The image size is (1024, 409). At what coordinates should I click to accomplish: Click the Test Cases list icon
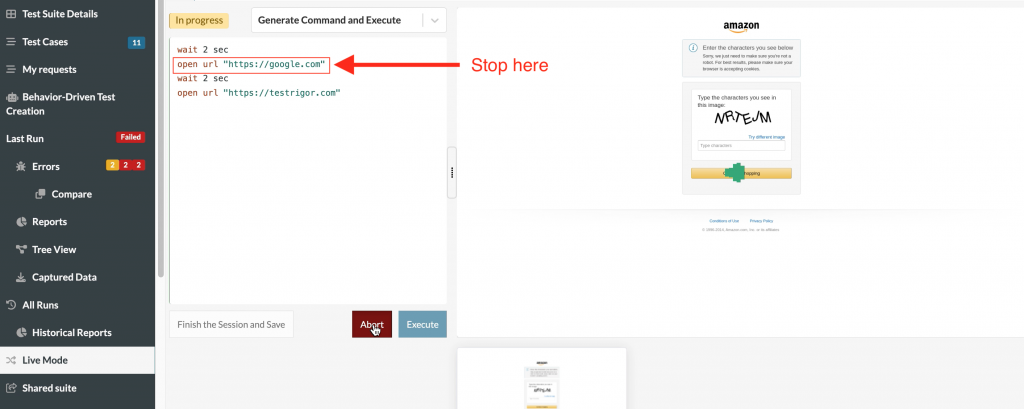point(11,42)
